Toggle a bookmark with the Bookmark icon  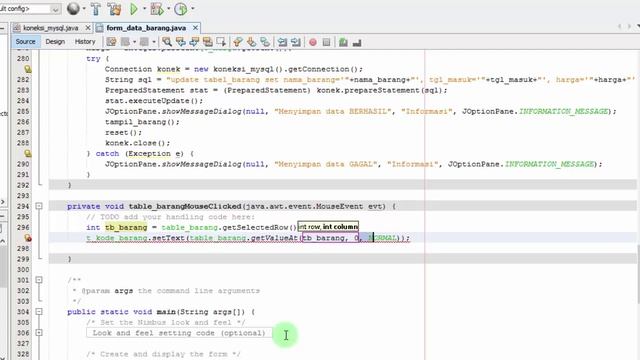[x=265, y=42]
